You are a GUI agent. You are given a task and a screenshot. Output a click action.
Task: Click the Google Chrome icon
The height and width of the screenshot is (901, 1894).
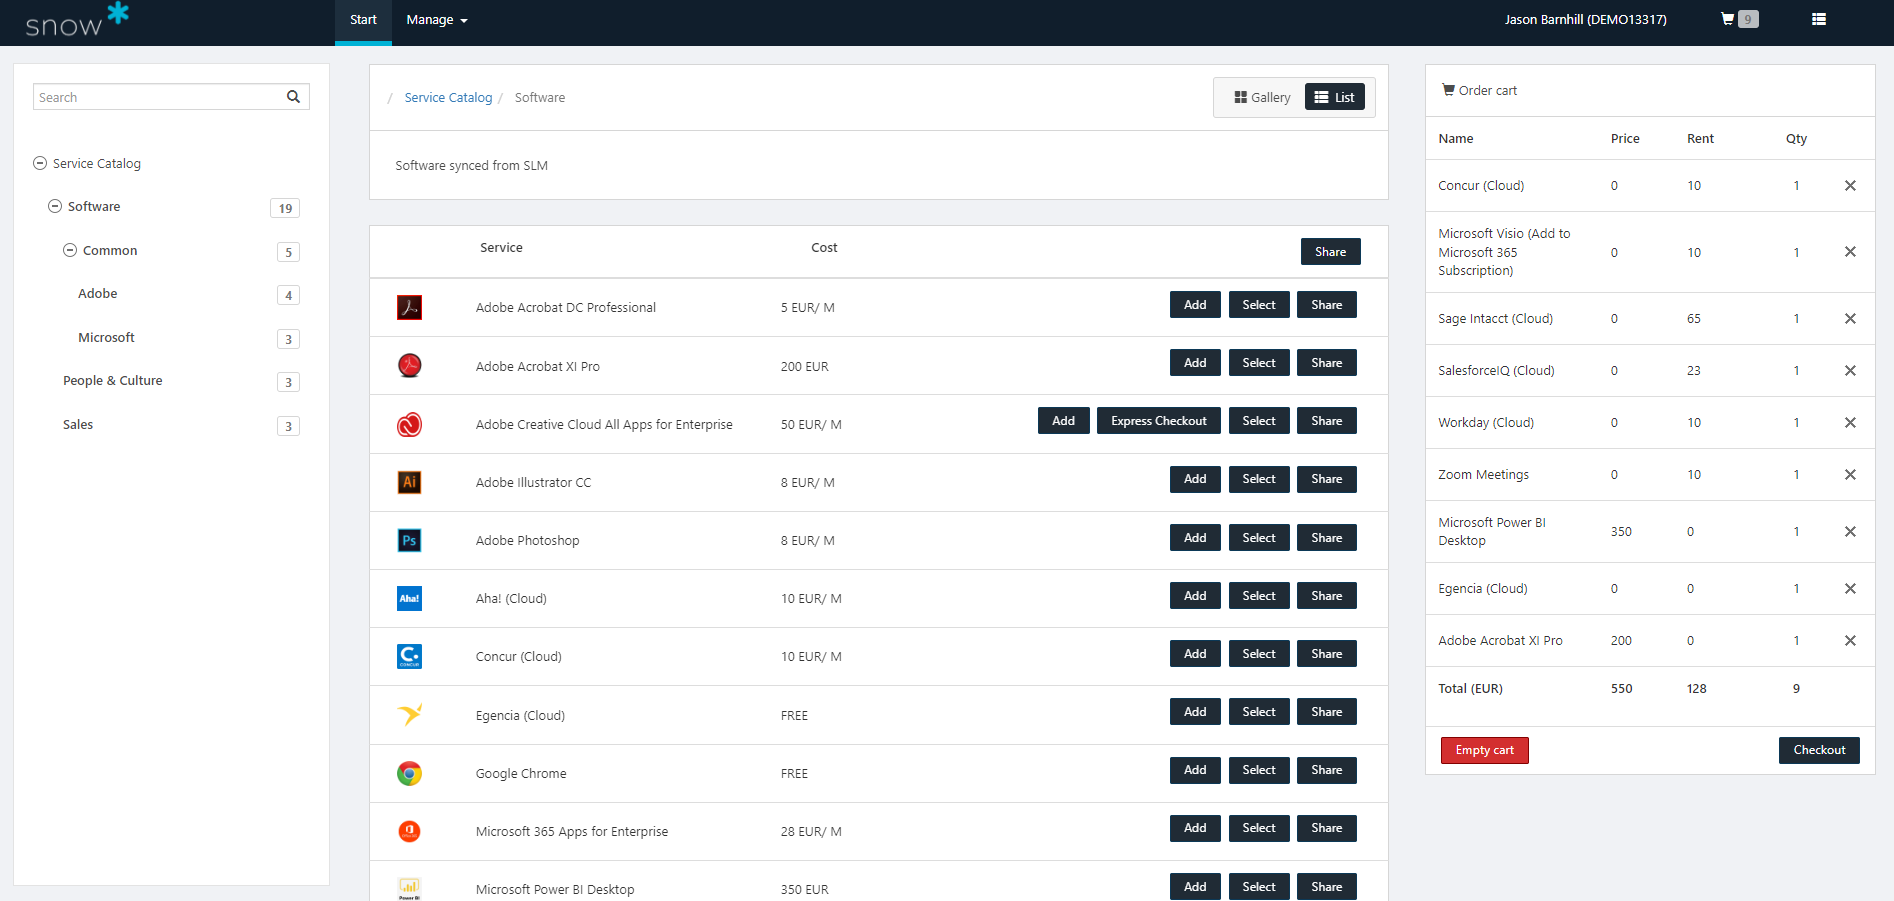pyautogui.click(x=409, y=773)
